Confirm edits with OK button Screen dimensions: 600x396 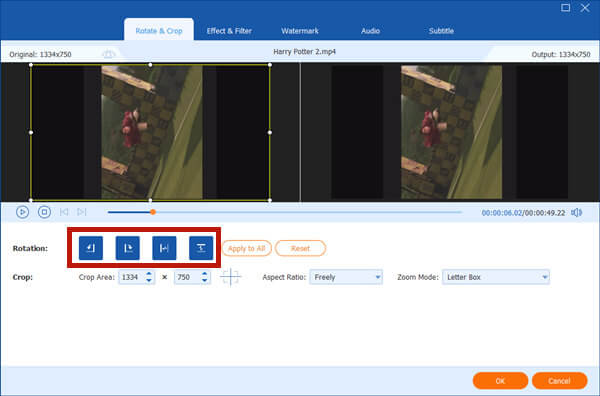click(x=500, y=381)
